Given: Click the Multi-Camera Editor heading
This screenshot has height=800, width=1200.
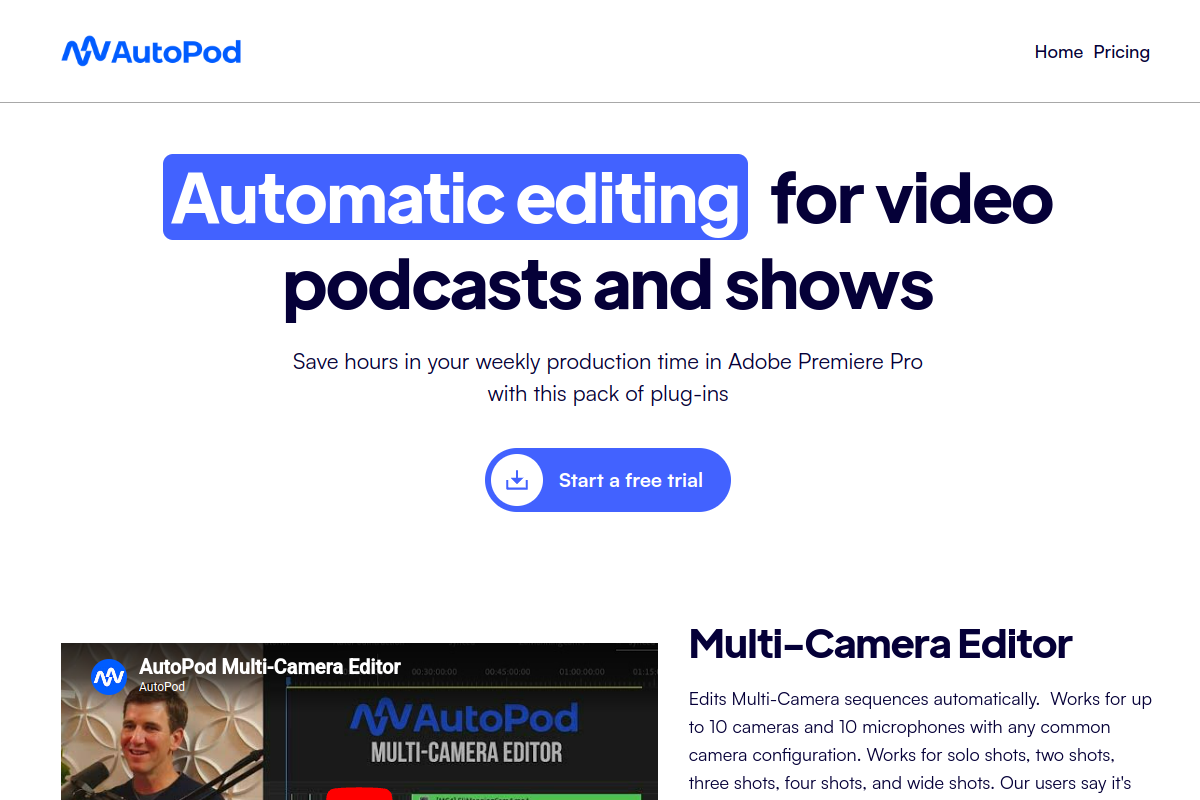Looking at the screenshot, I should tap(881, 644).
